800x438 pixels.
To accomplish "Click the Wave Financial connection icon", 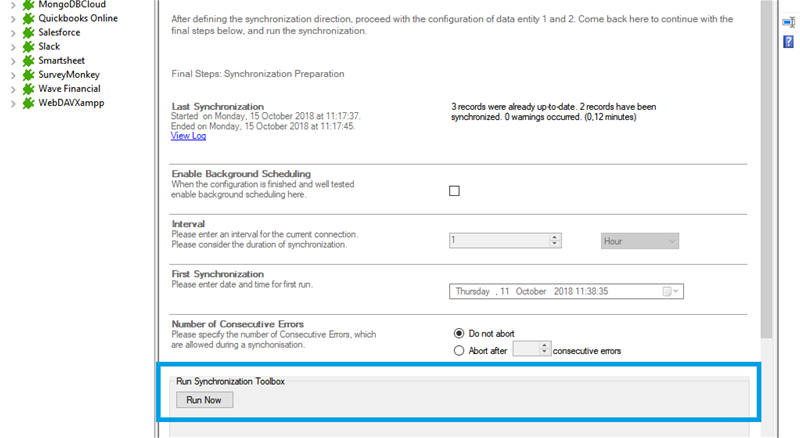I will coord(28,88).
